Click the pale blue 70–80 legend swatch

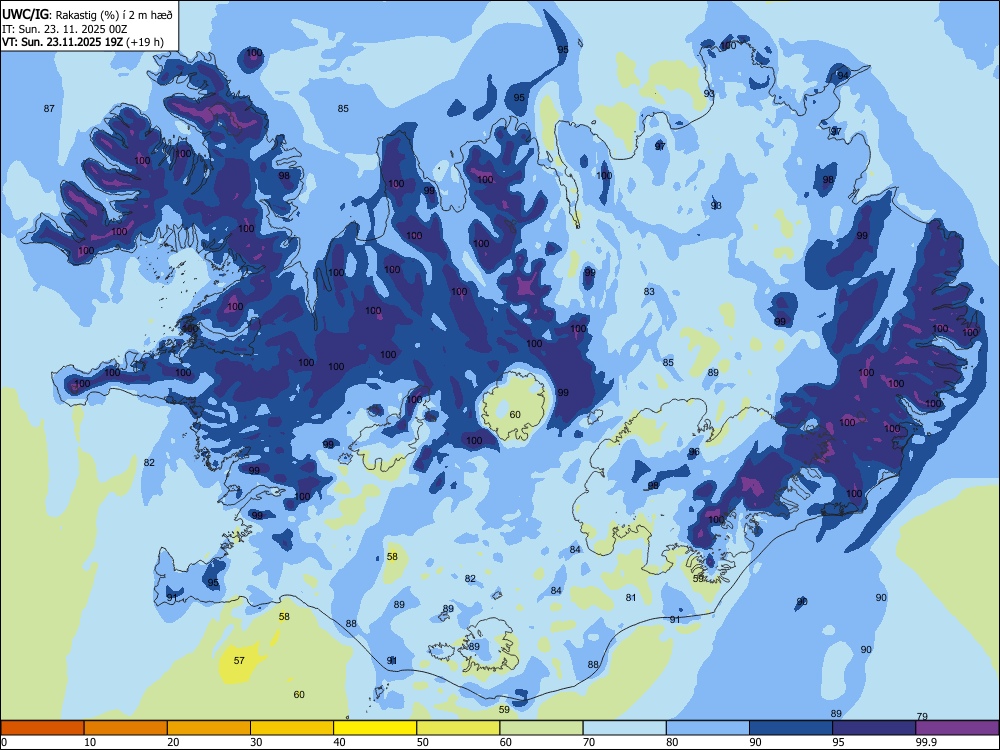coord(624,728)
